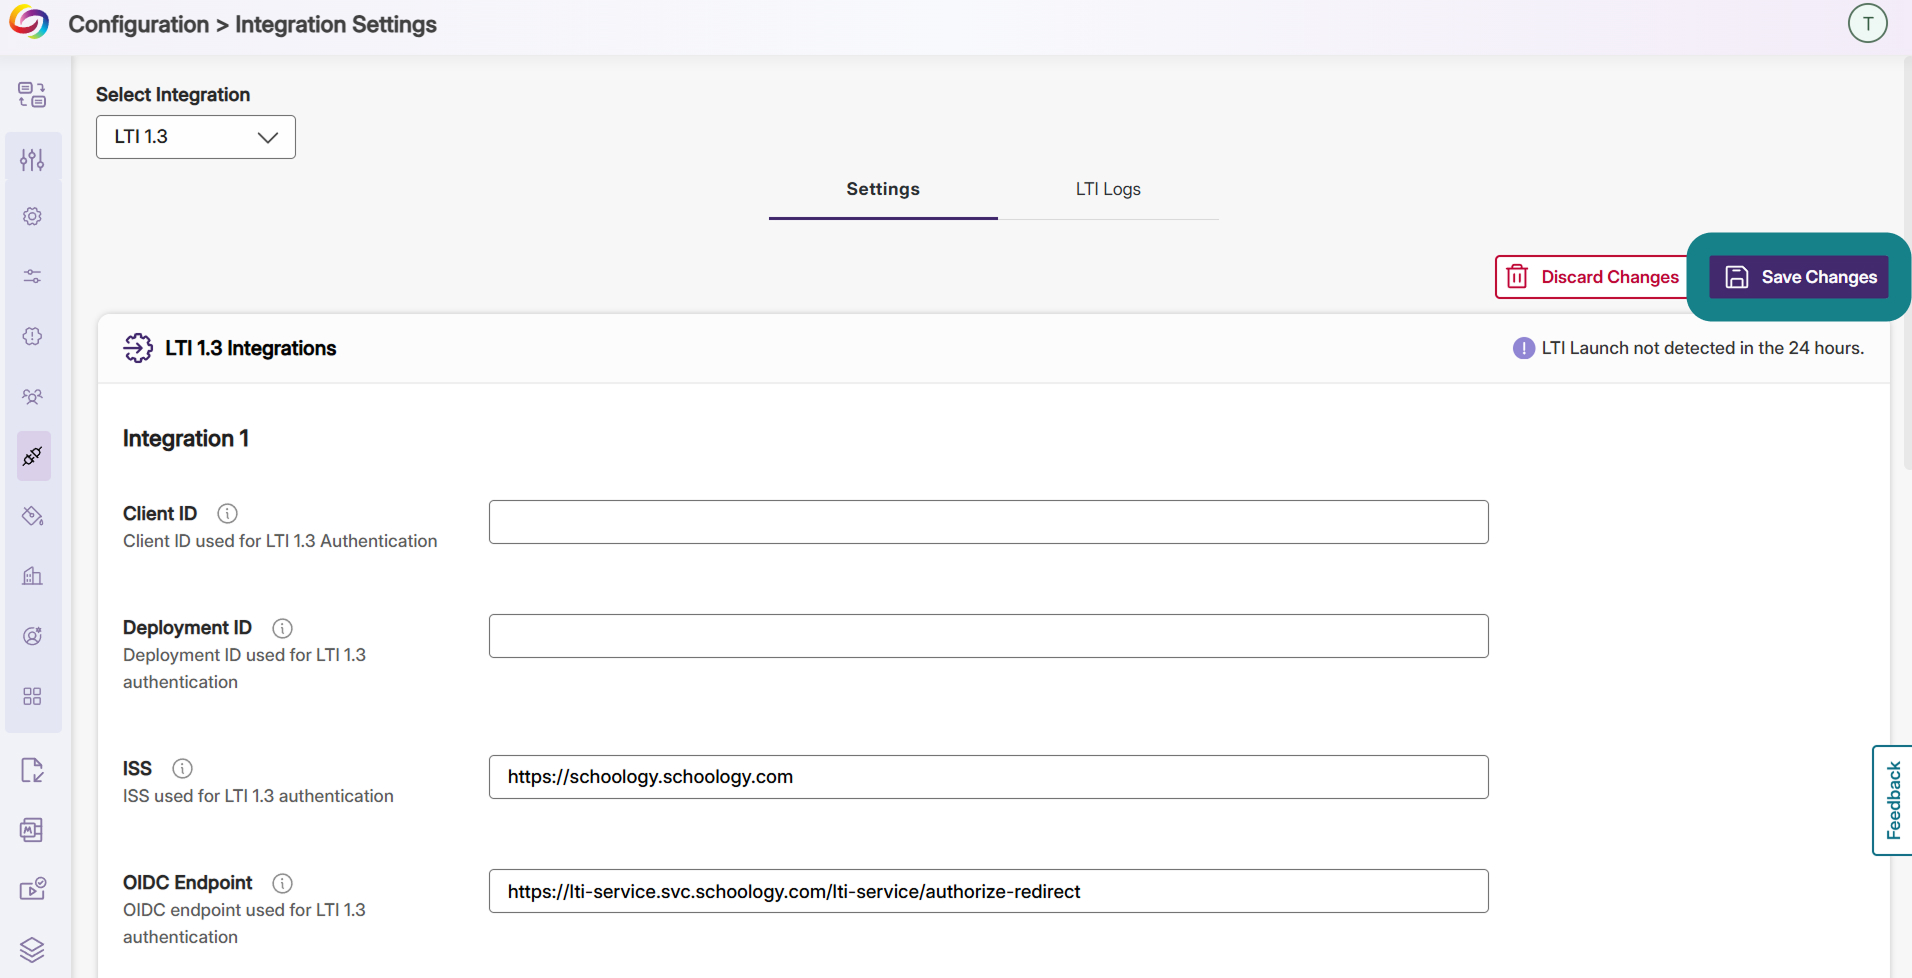Click the gear settings icon in sidebar

point(32,216)
